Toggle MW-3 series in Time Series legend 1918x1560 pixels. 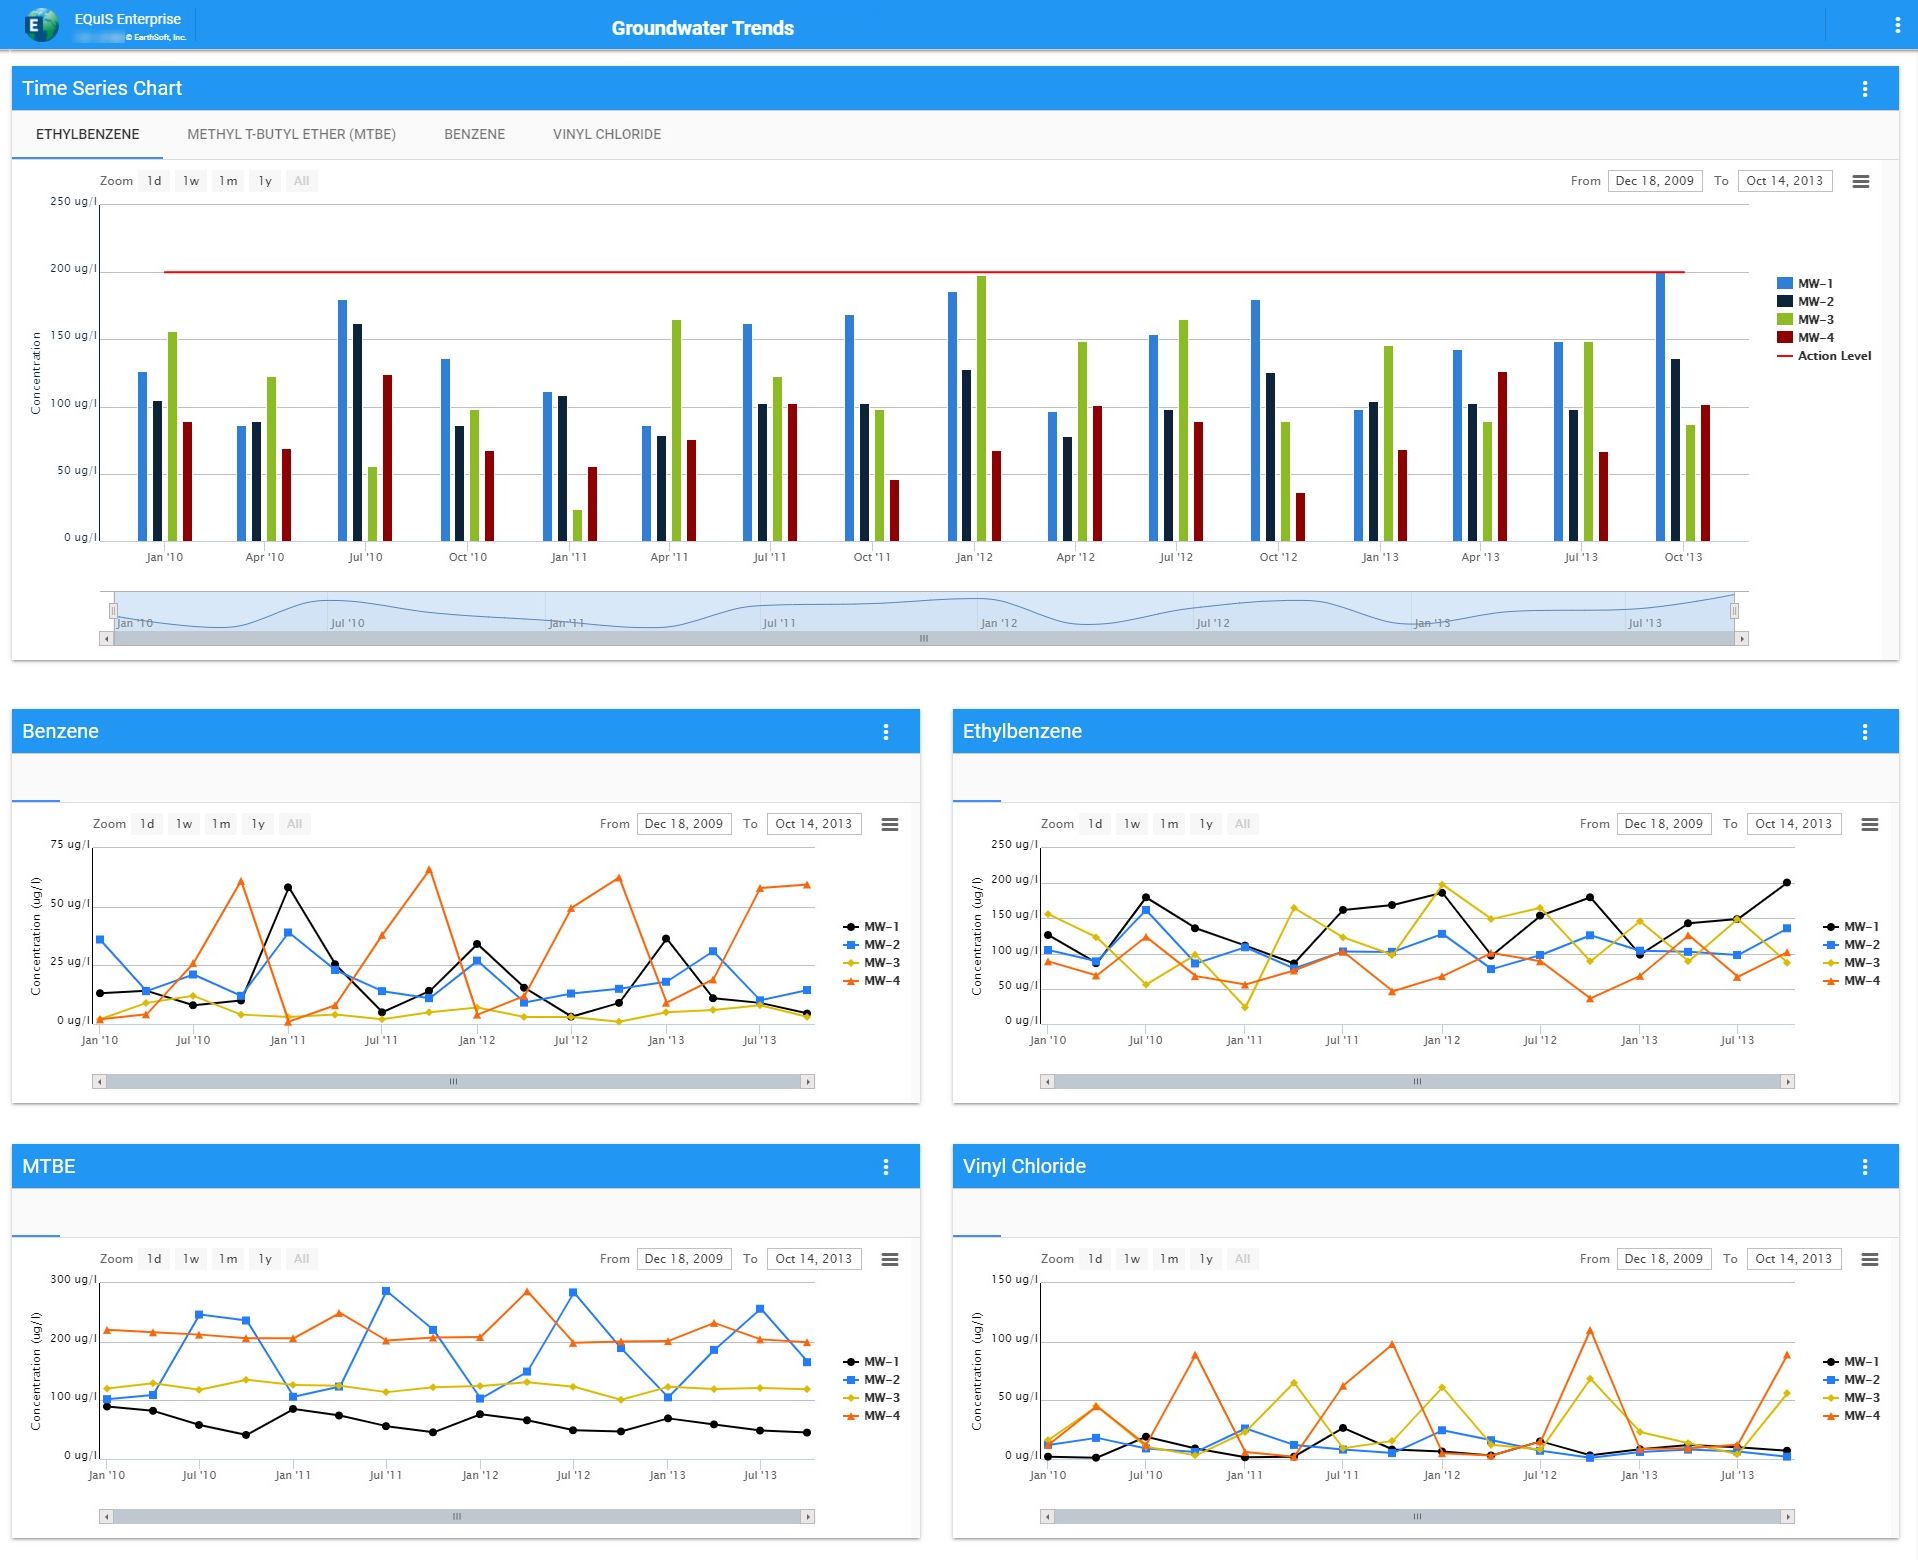tap(1814, 320)
